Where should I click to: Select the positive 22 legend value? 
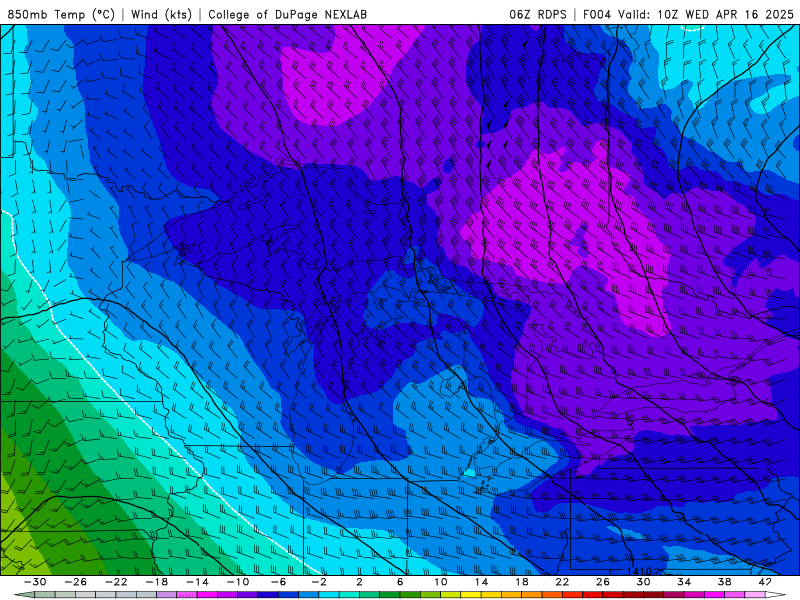point(562,582)
